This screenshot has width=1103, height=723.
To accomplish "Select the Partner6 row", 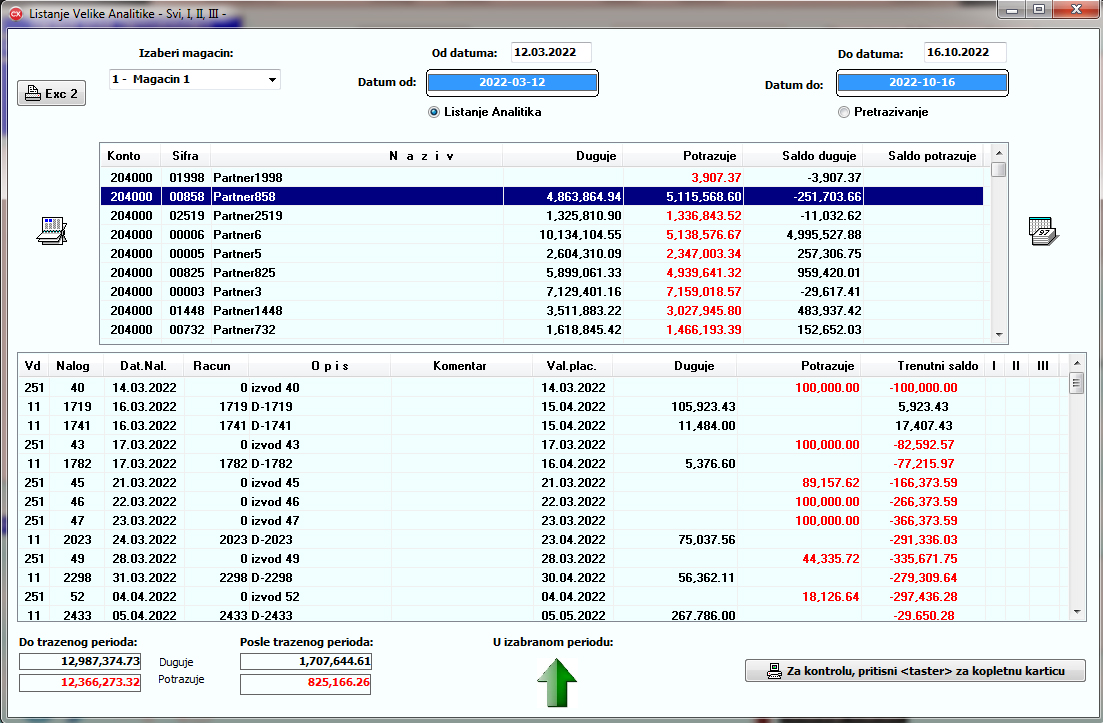I will 542,235.
